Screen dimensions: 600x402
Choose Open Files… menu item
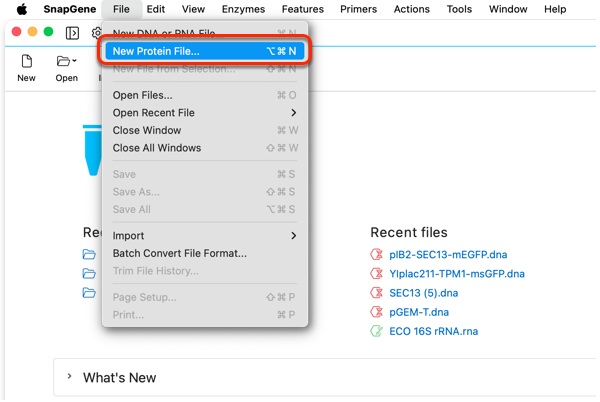tap(205, 95)
